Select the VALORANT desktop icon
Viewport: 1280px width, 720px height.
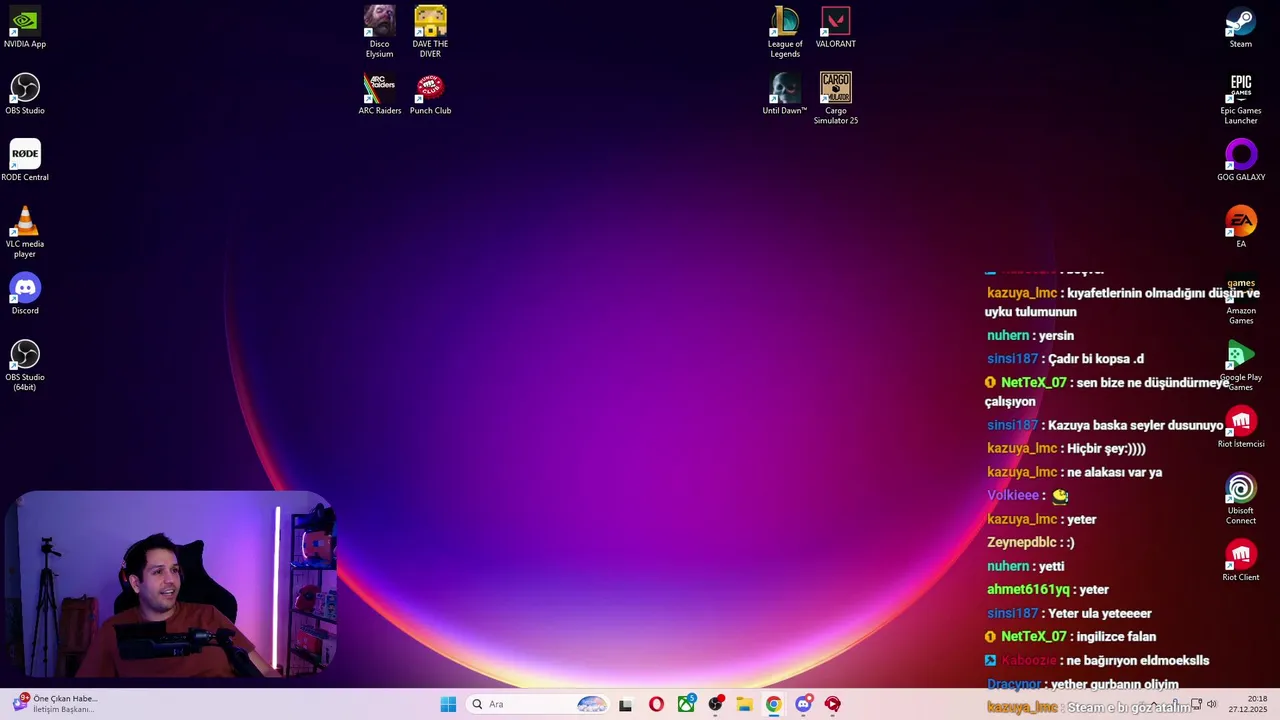click(835, 28)
